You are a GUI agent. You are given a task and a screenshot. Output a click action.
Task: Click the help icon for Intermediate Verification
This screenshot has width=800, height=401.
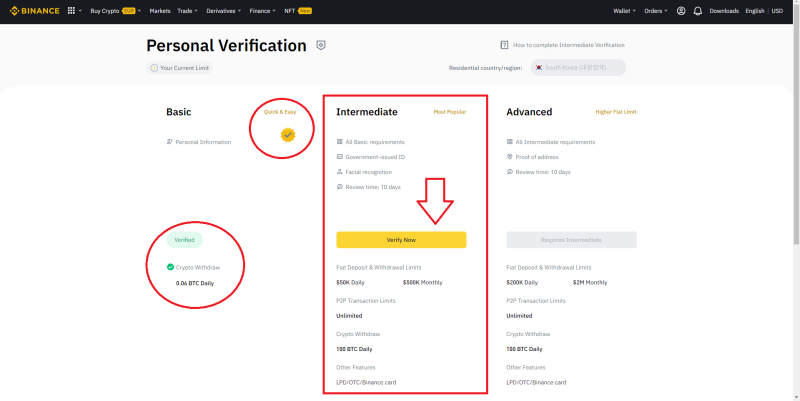[504, 45]
